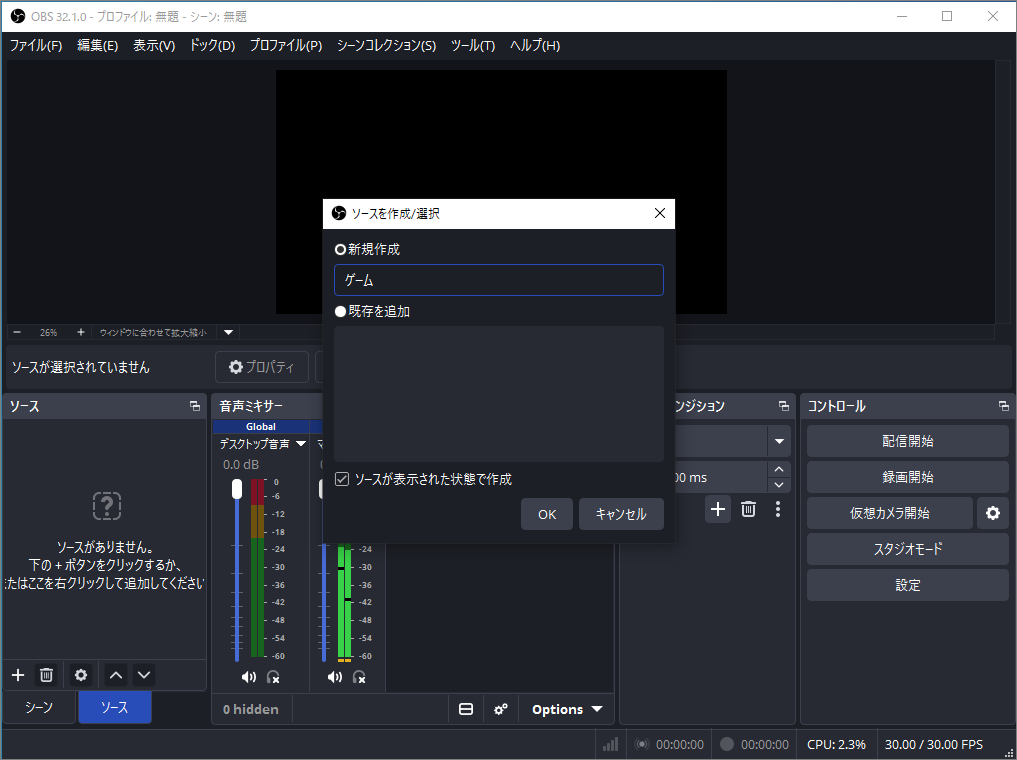Float the コントロール dock with its pop-out icon
The width and height of the screenshot is (1017, 760).
[1003, 406]
